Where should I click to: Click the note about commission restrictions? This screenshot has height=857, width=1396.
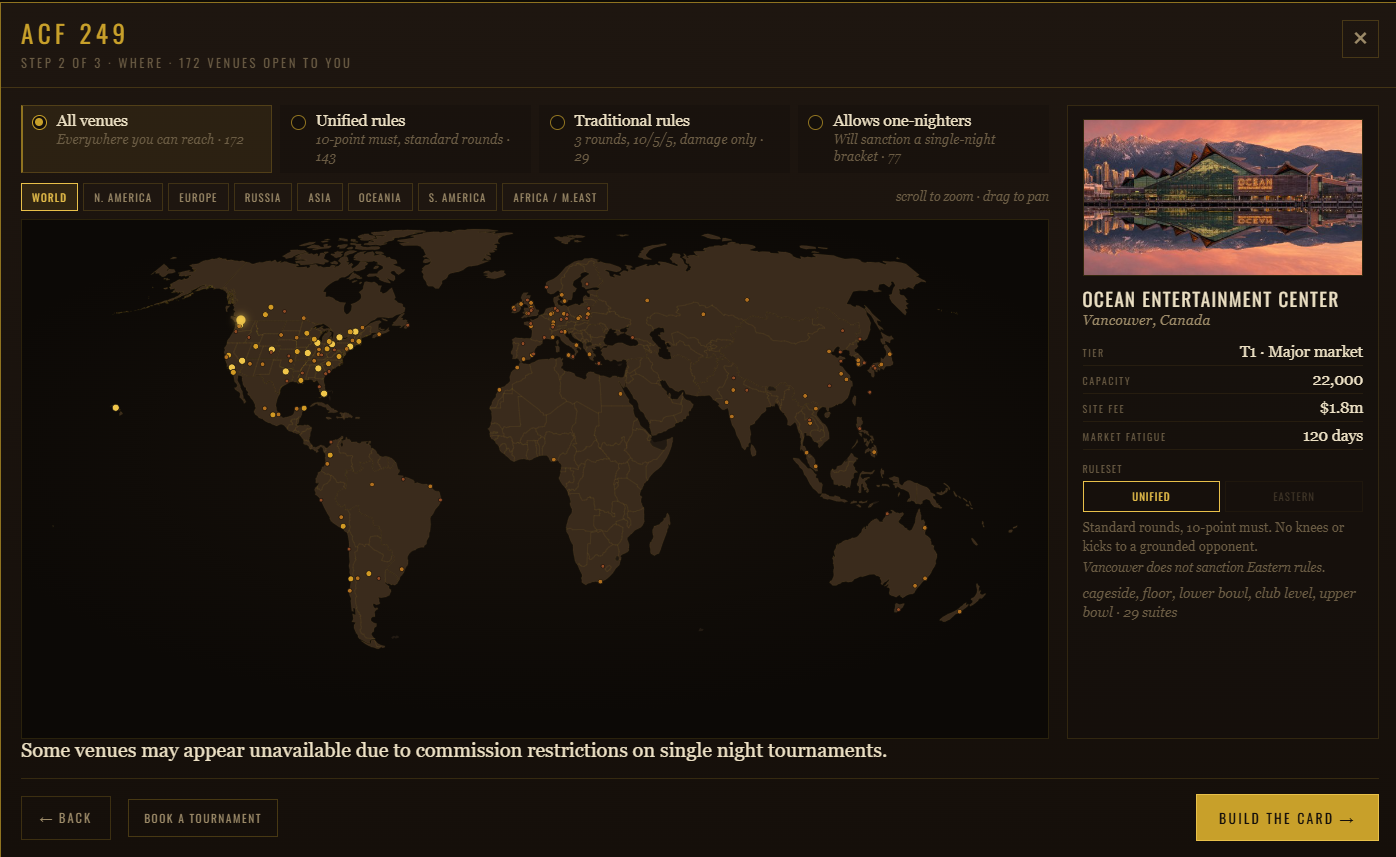(454, 750)
